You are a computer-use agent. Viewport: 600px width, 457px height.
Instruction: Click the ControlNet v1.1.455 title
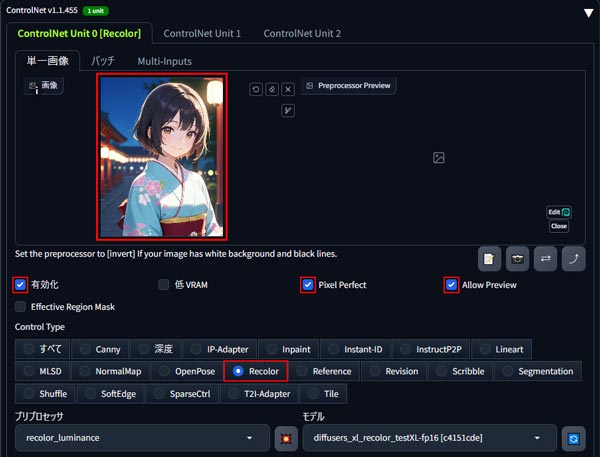pos(42,10)
